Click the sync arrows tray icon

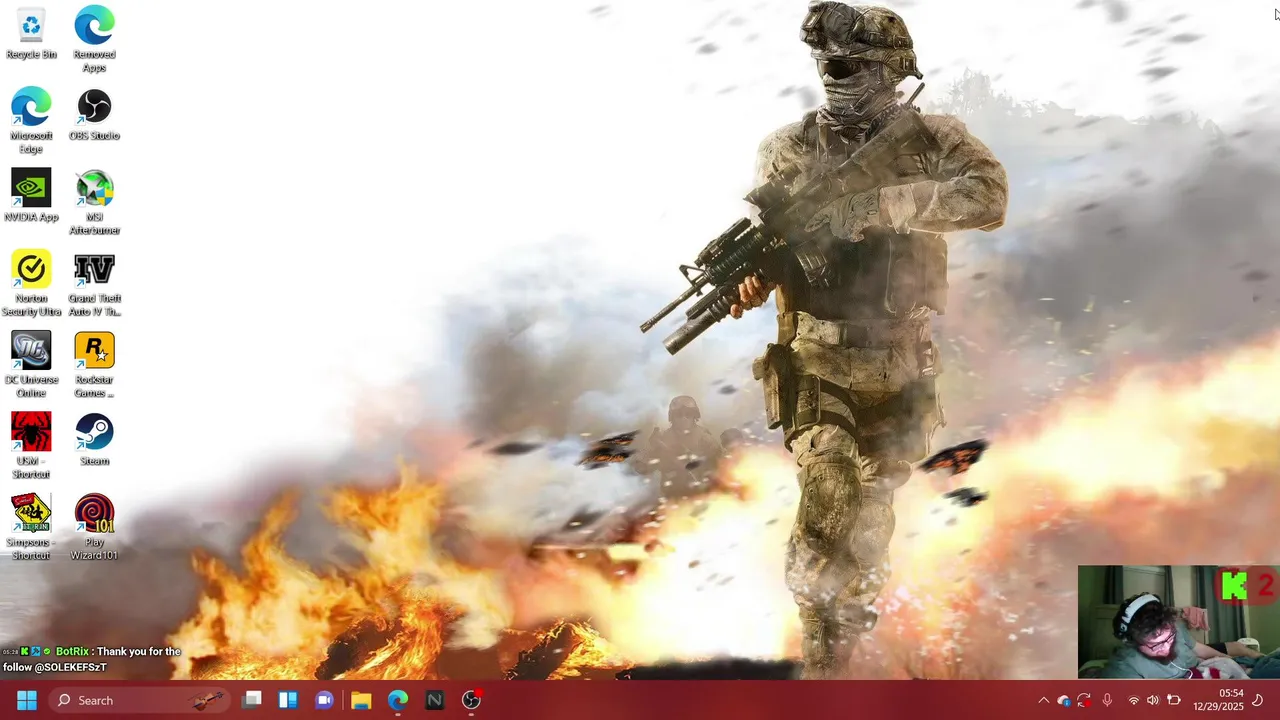point(1084,700)
